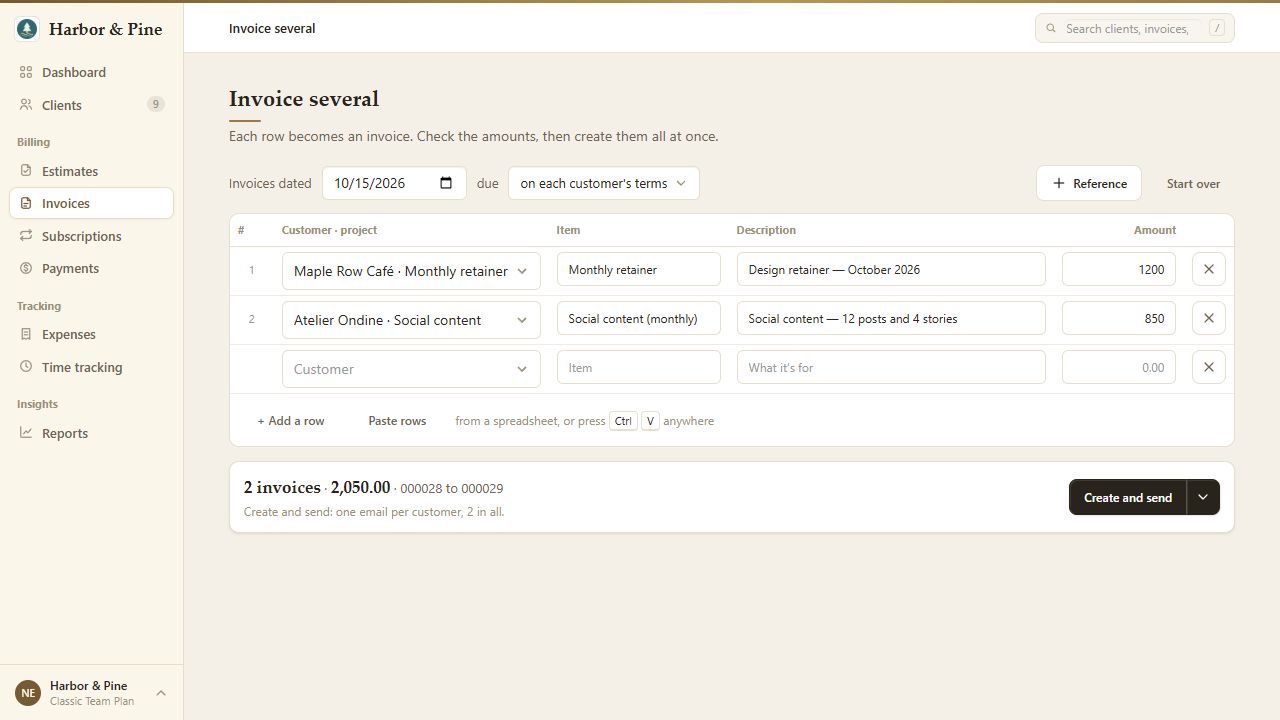Open the due terms dropdown

click(603, 183)
